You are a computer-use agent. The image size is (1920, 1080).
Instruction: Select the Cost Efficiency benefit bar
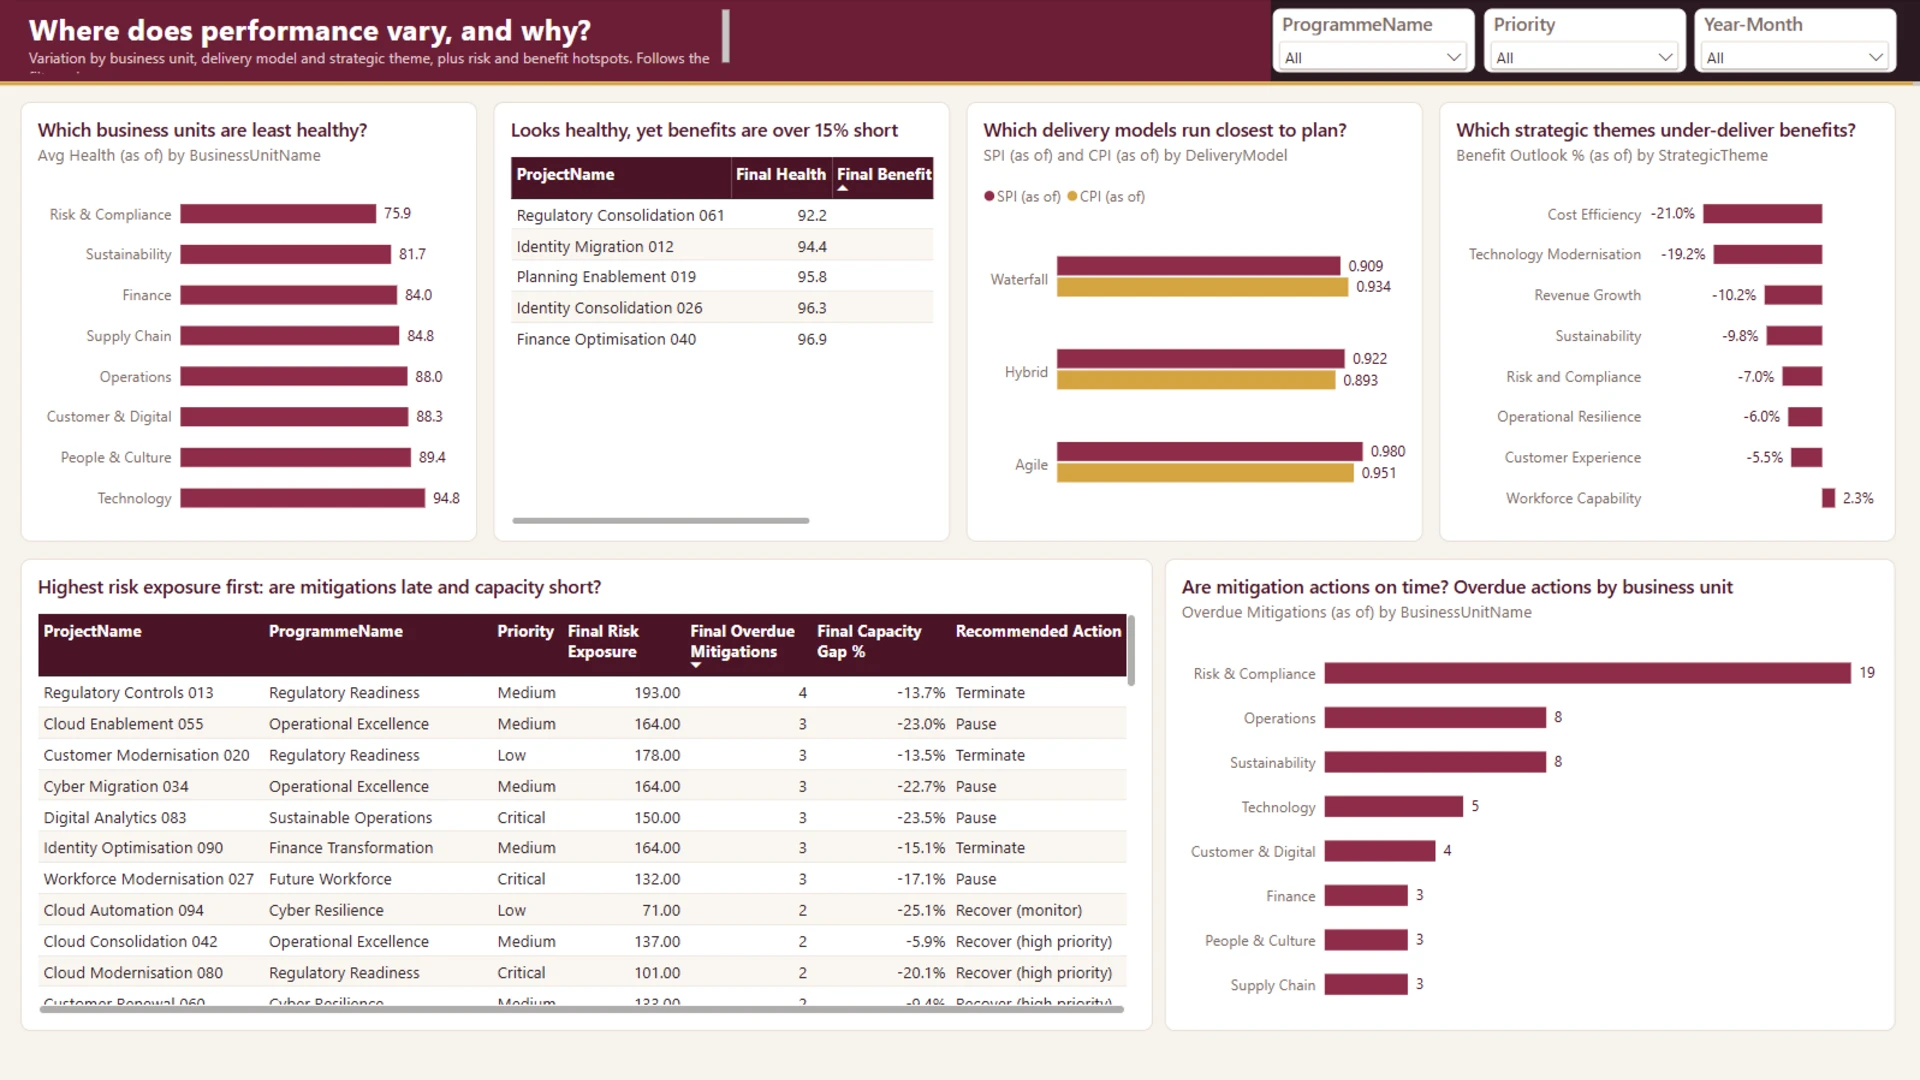pos(1762,214)
